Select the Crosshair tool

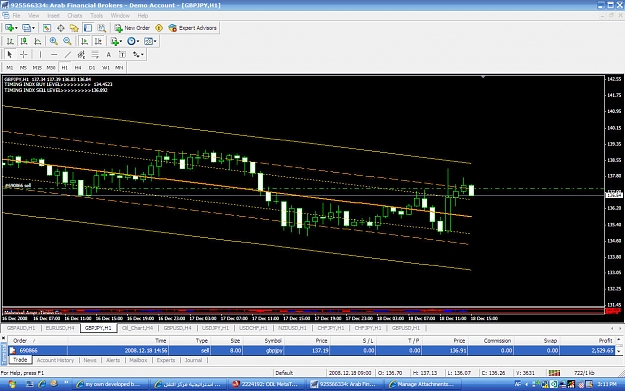24,55
